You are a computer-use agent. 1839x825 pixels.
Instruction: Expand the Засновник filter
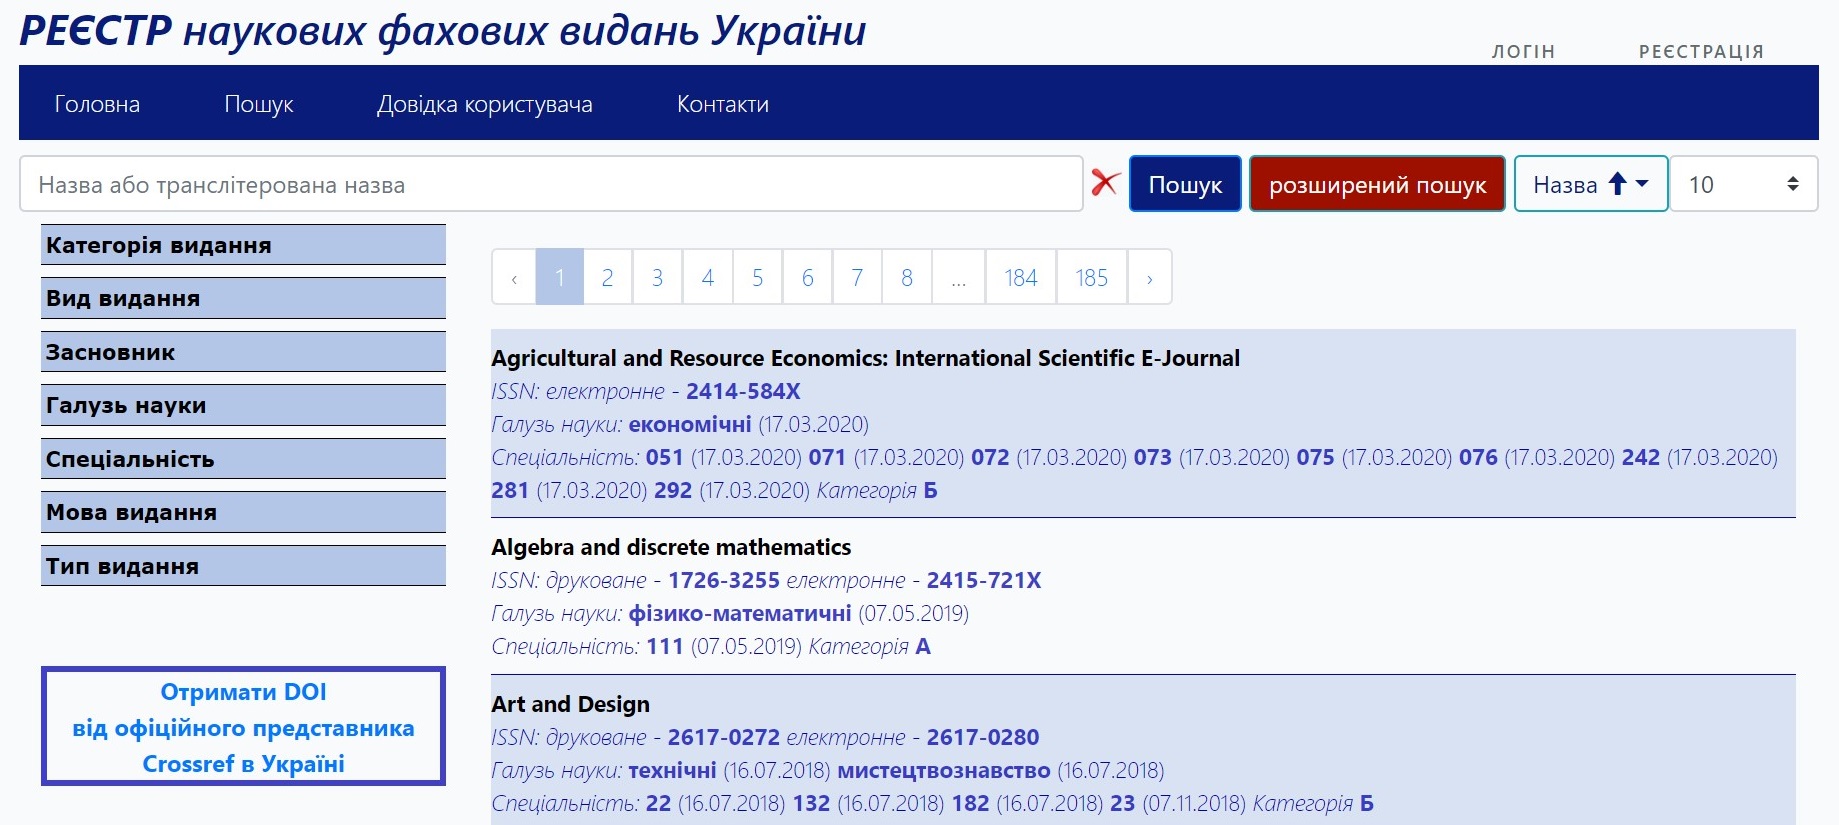[243, 352]
